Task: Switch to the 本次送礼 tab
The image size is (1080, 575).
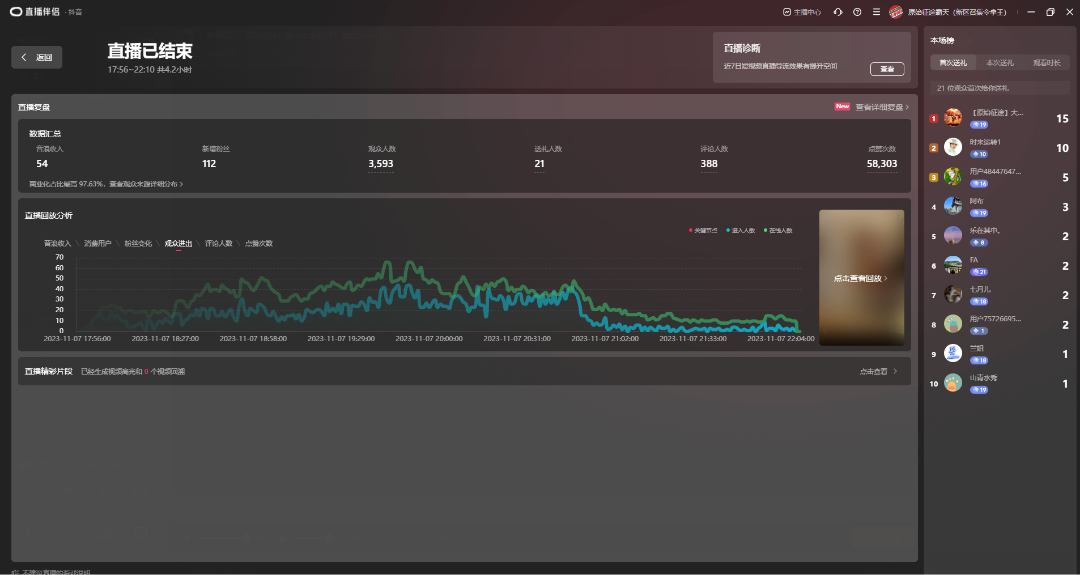Action: click(x=999, y=63)
